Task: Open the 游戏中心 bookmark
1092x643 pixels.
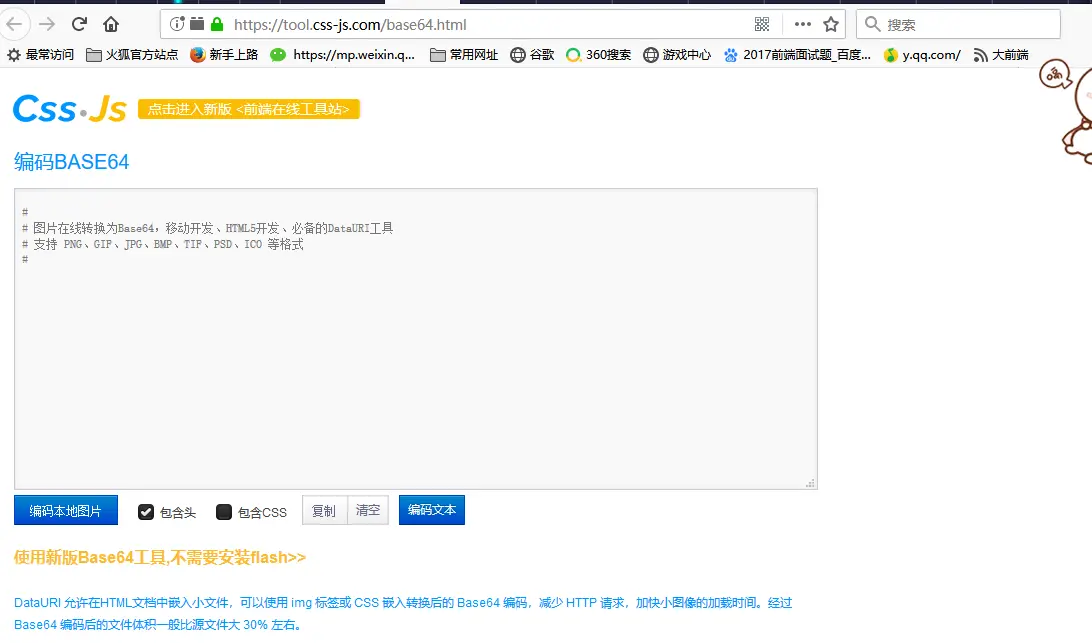Action: tap(677, 54)
